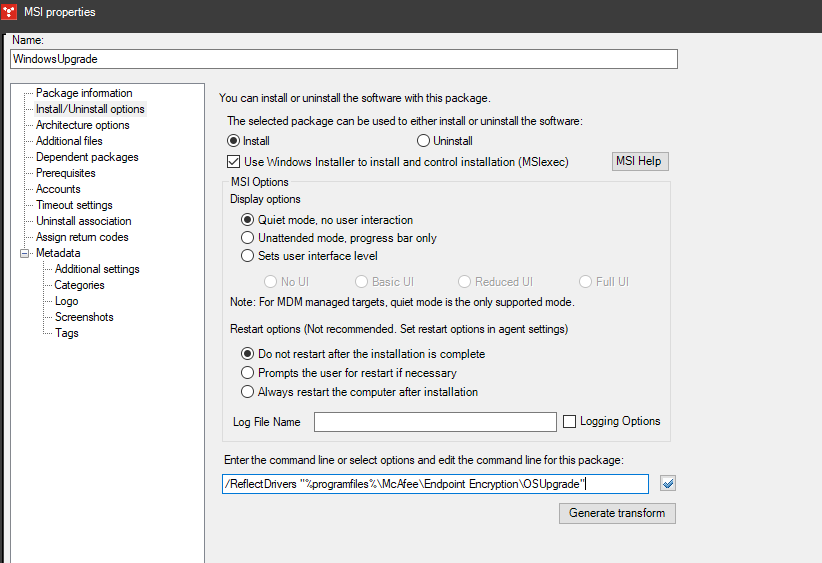Click the checkmark icon beside command line
Viewport: 822px width, 563px height.
click(668, 484)
